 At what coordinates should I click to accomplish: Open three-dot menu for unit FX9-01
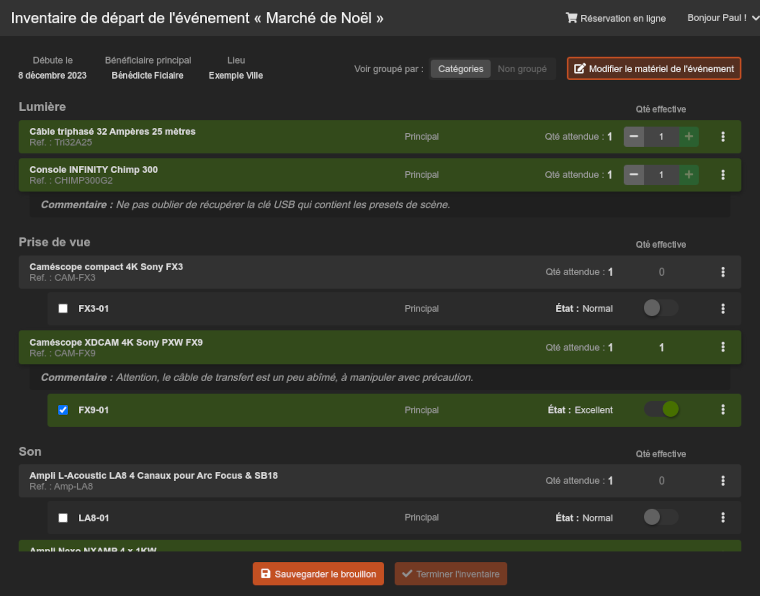[x=723, y=410]
